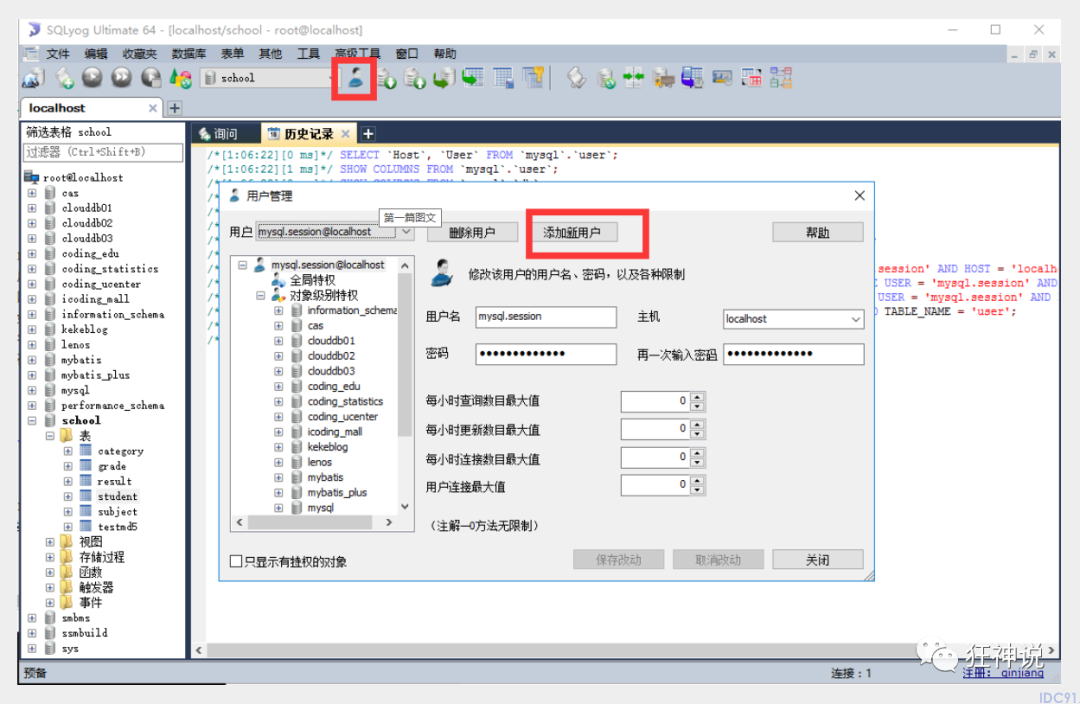Click the truck migration toolbar icon
1080x704 pixels.
point(663,78)
